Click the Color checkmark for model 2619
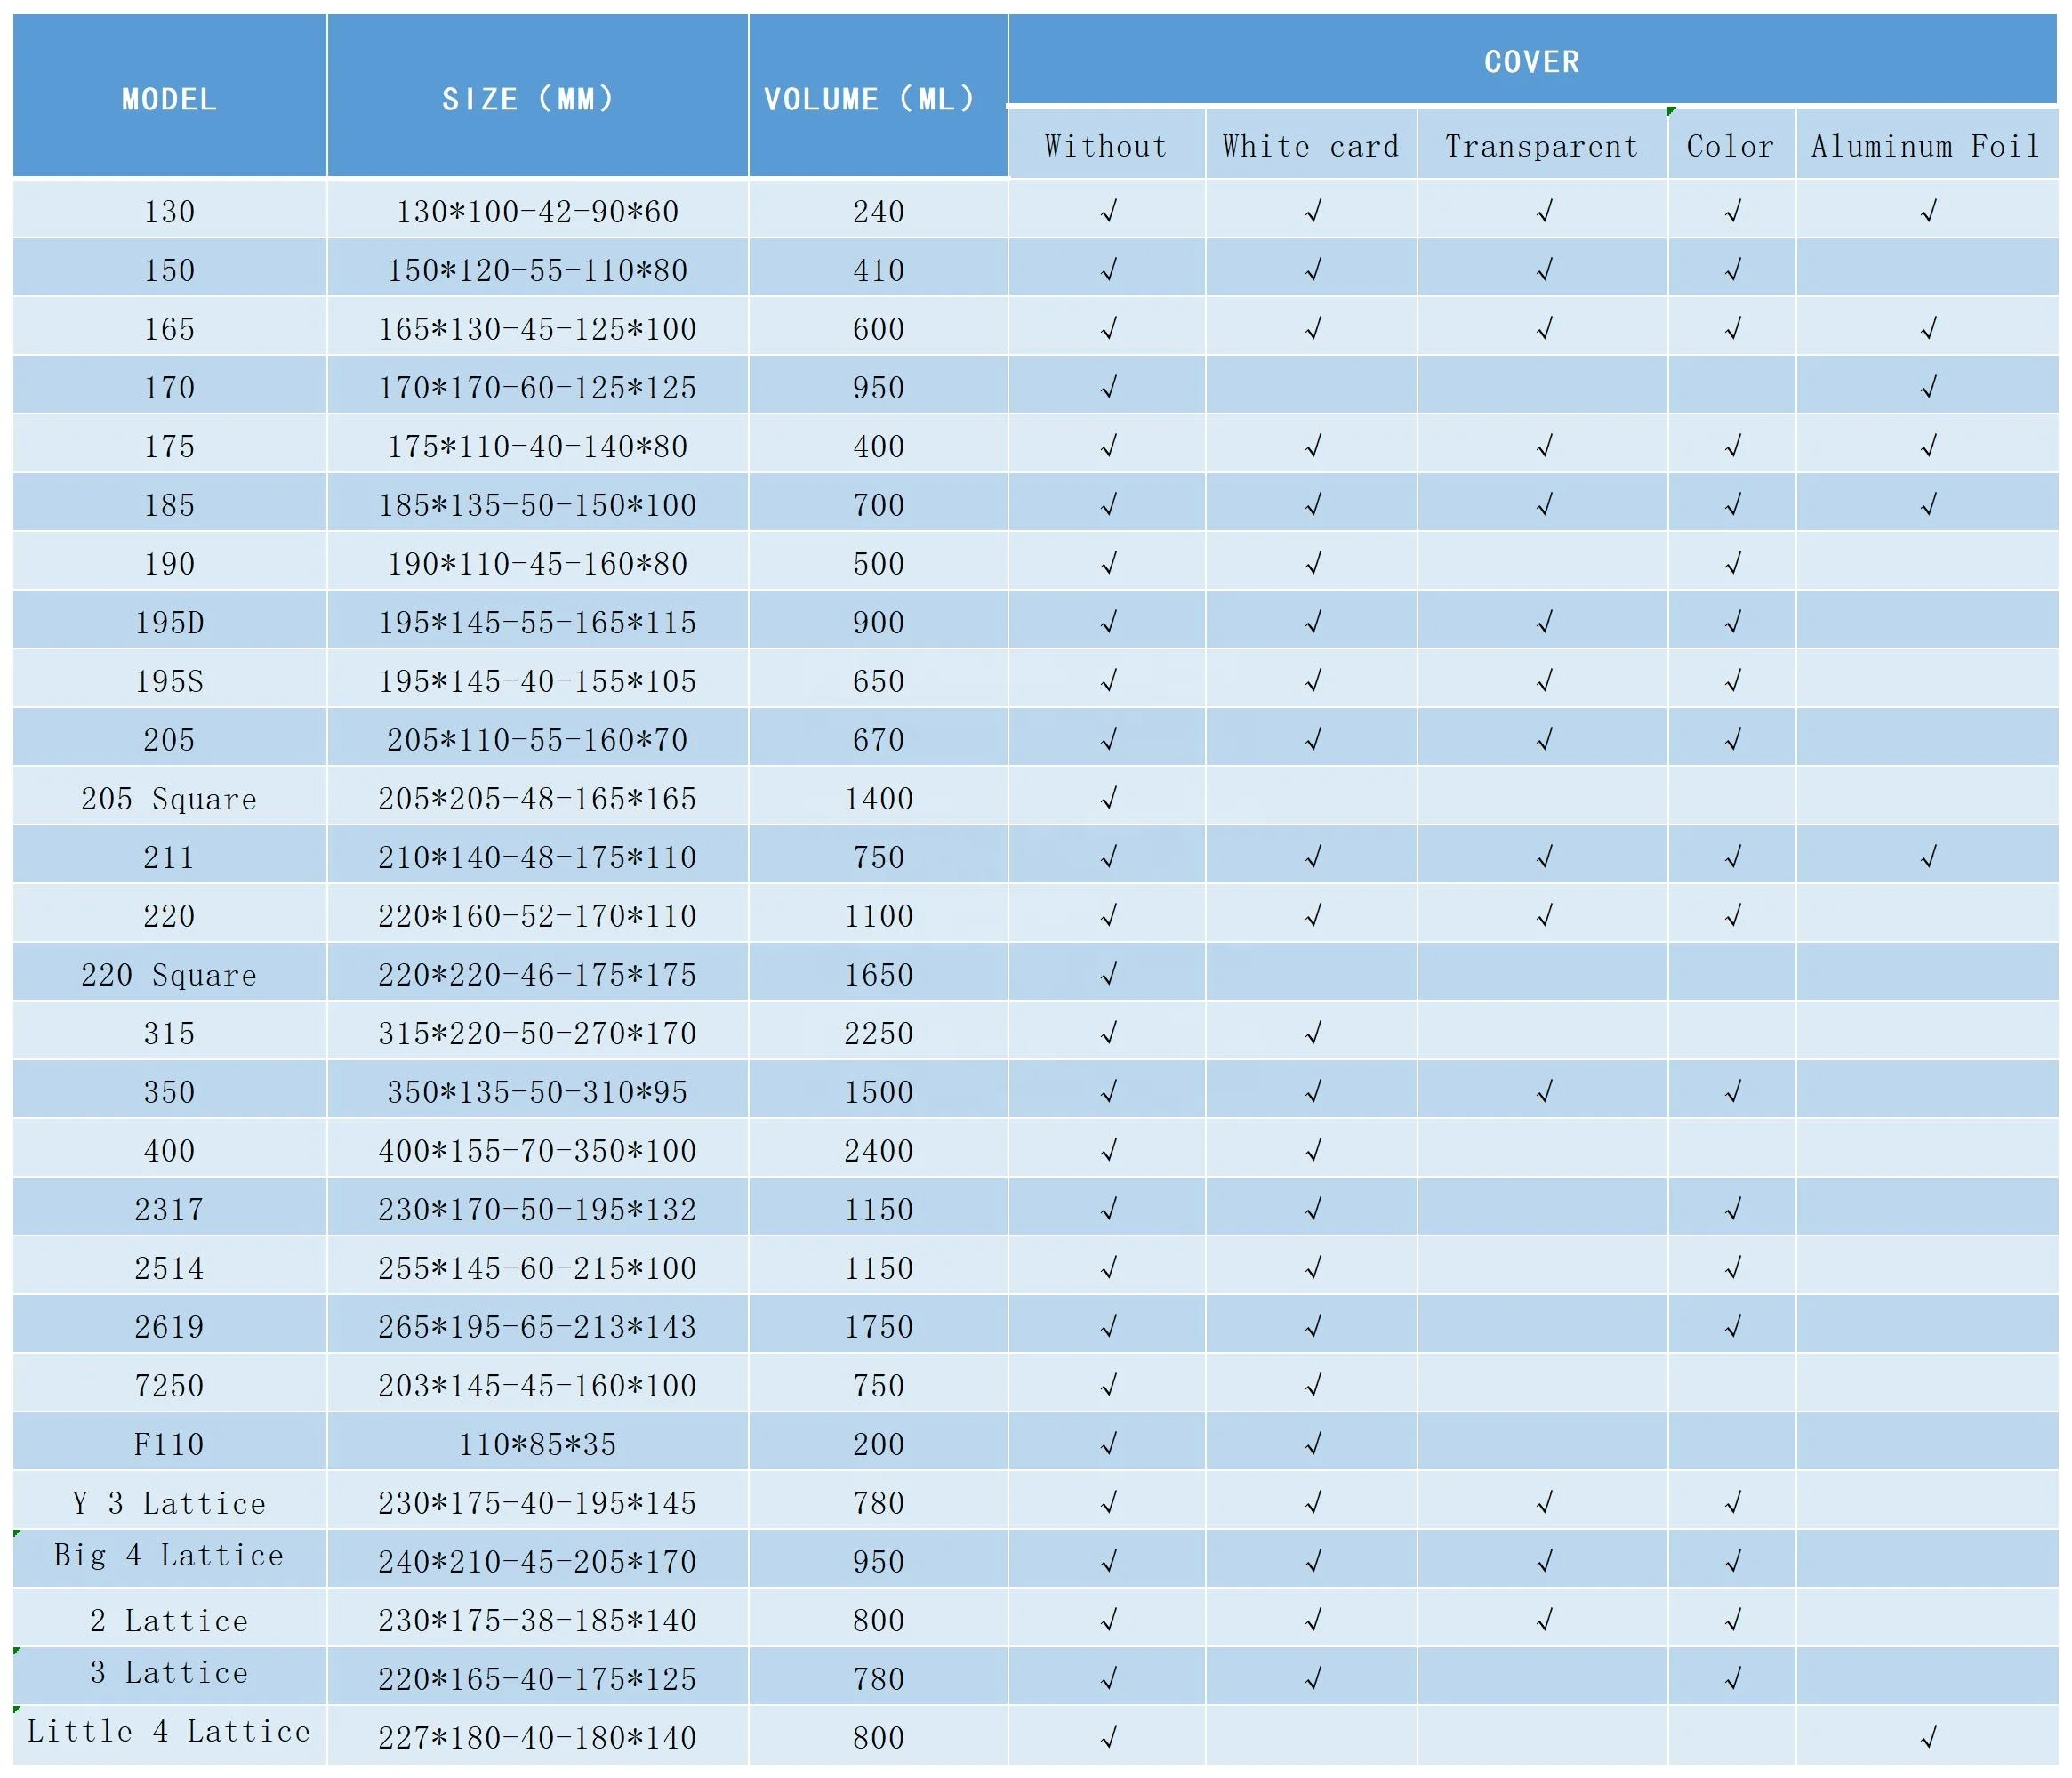The image size is (2072, 1778). (x=1732, y=1326)
